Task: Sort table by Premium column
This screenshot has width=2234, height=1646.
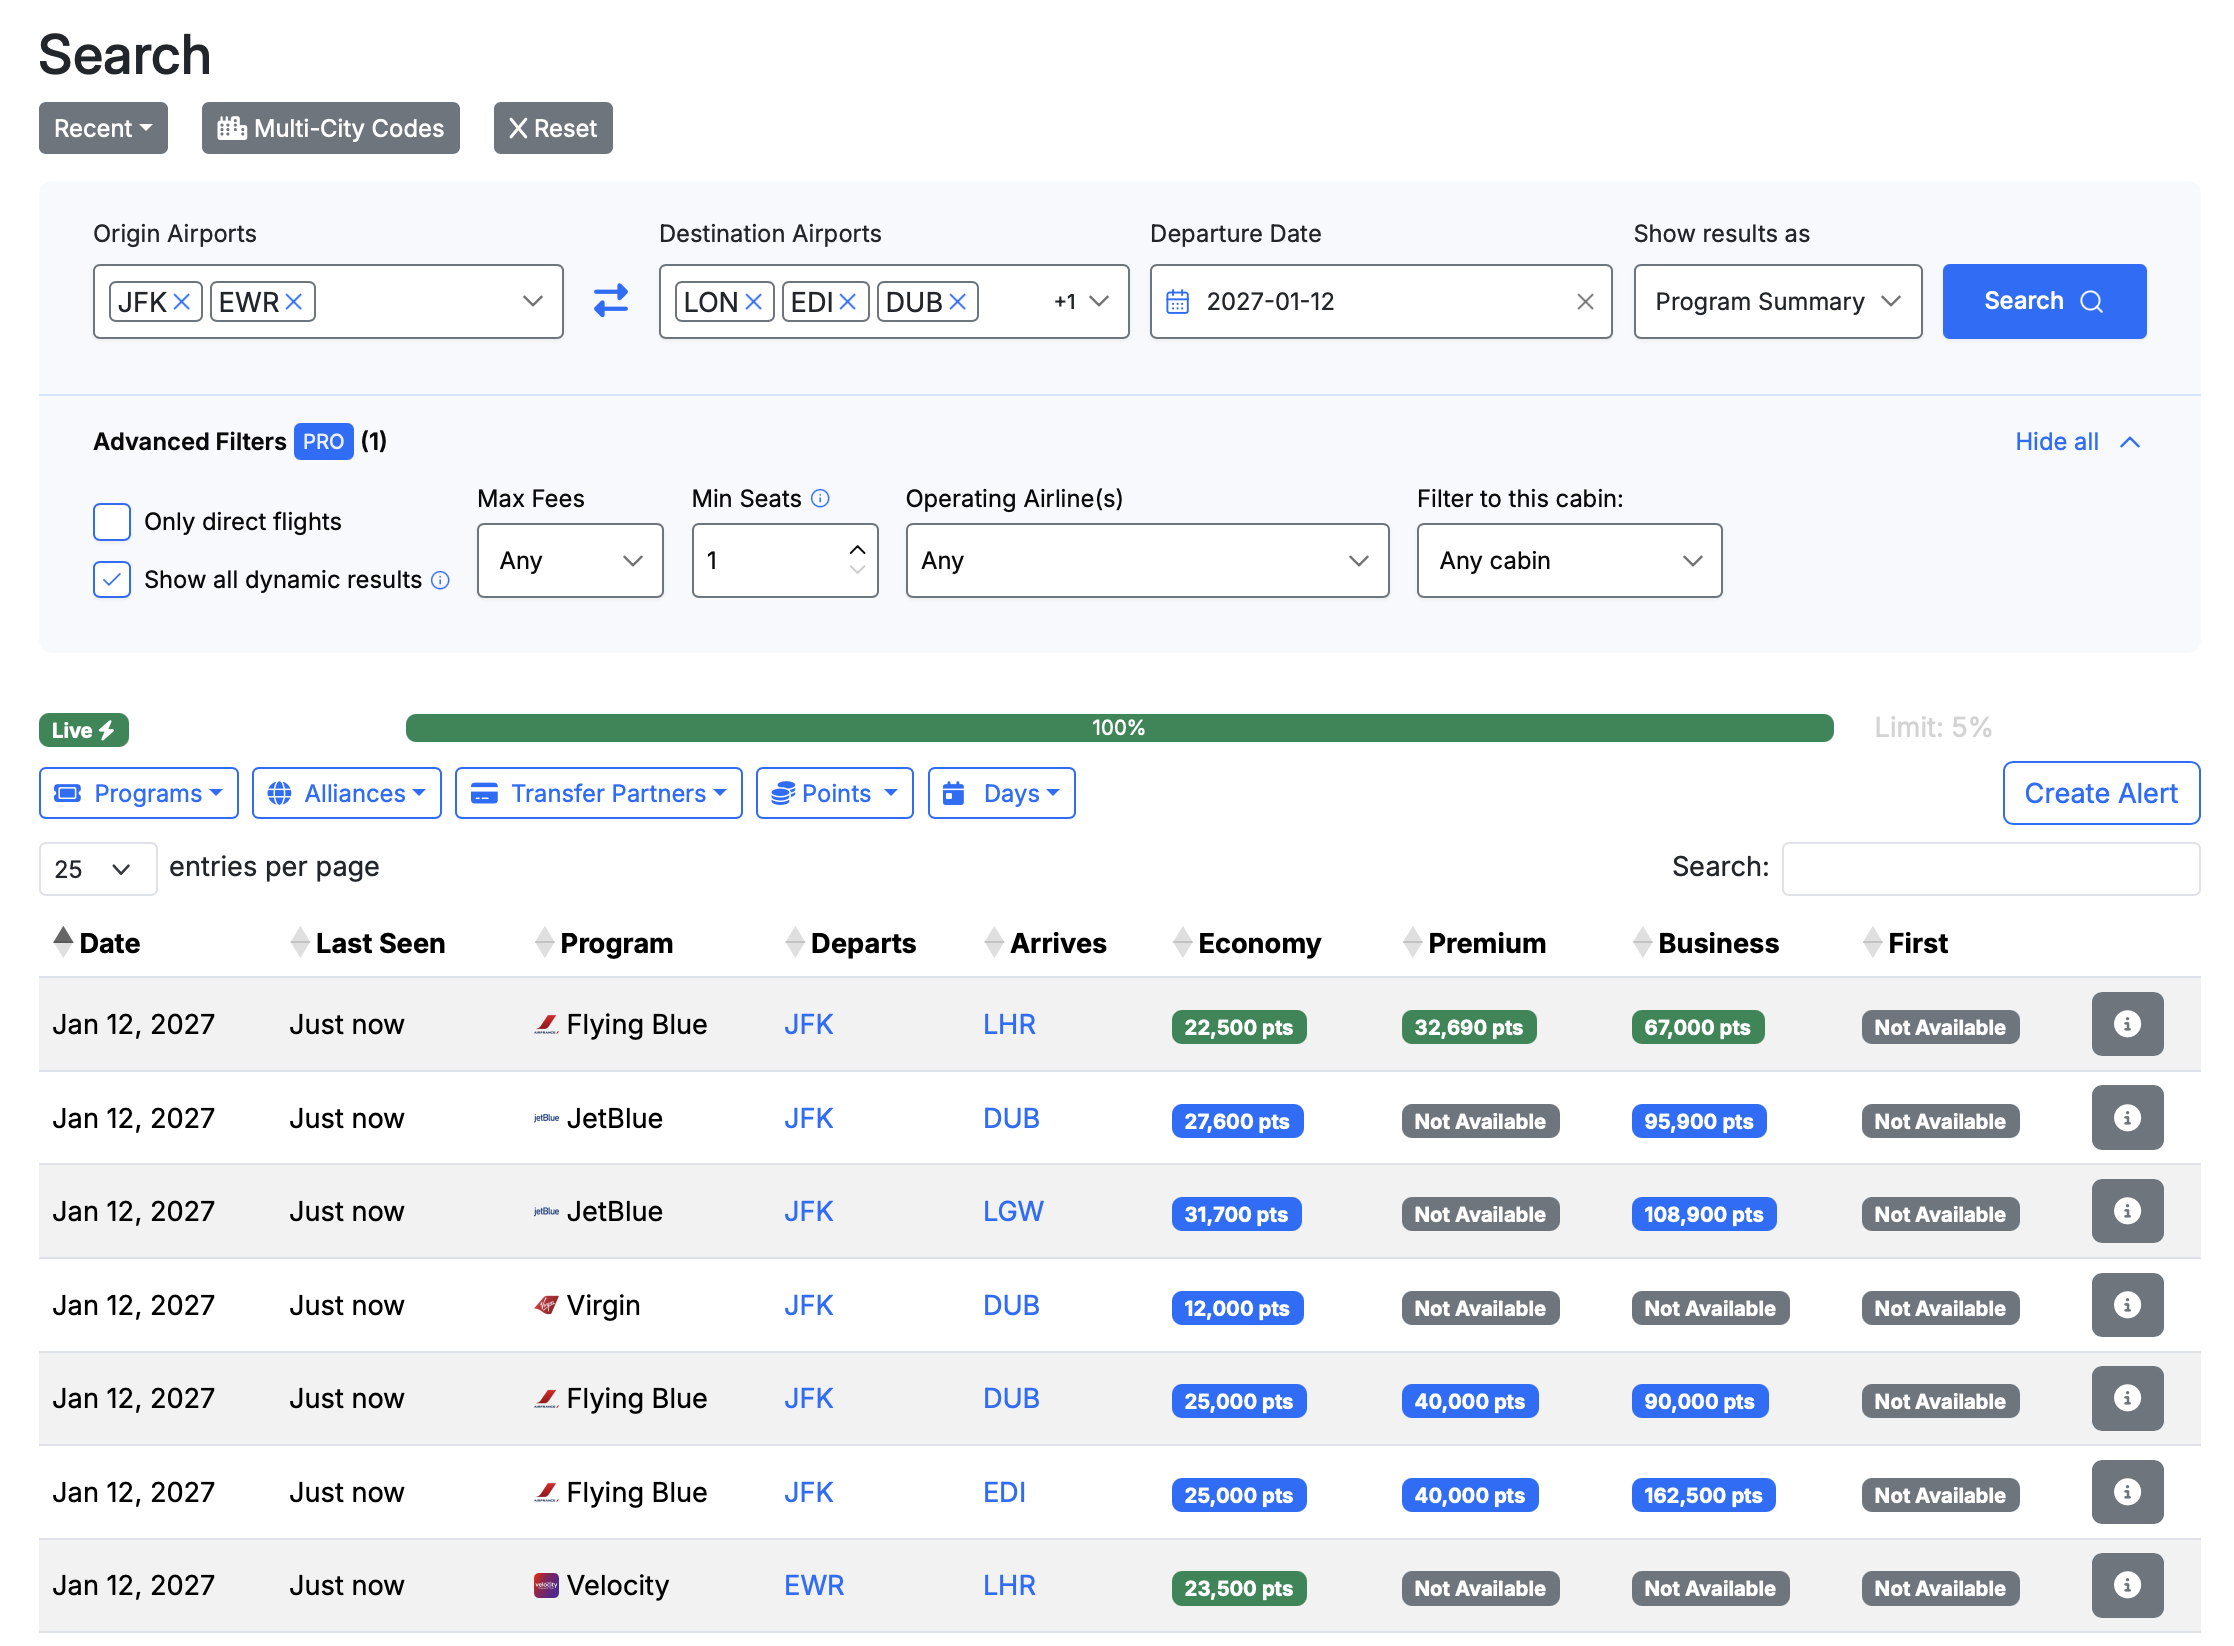Action: 1474,942
